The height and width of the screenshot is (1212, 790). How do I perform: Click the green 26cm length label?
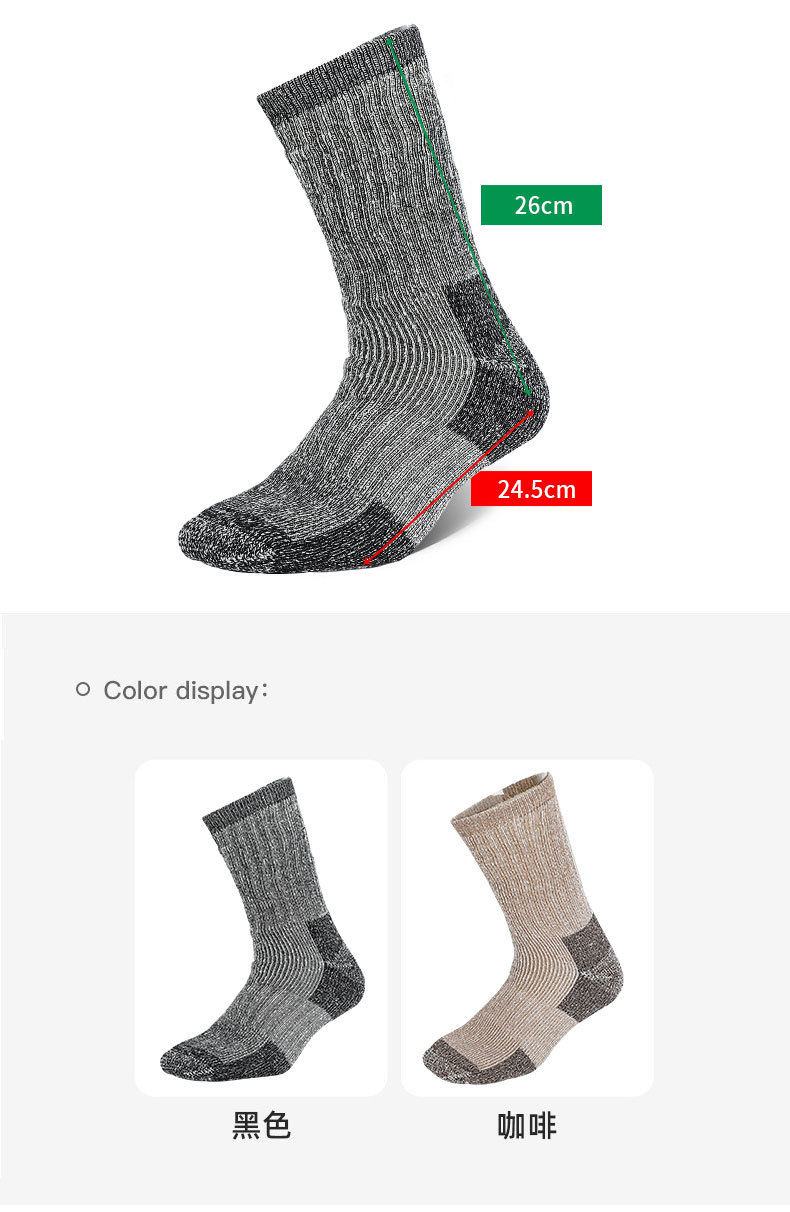tap(541, 205)
